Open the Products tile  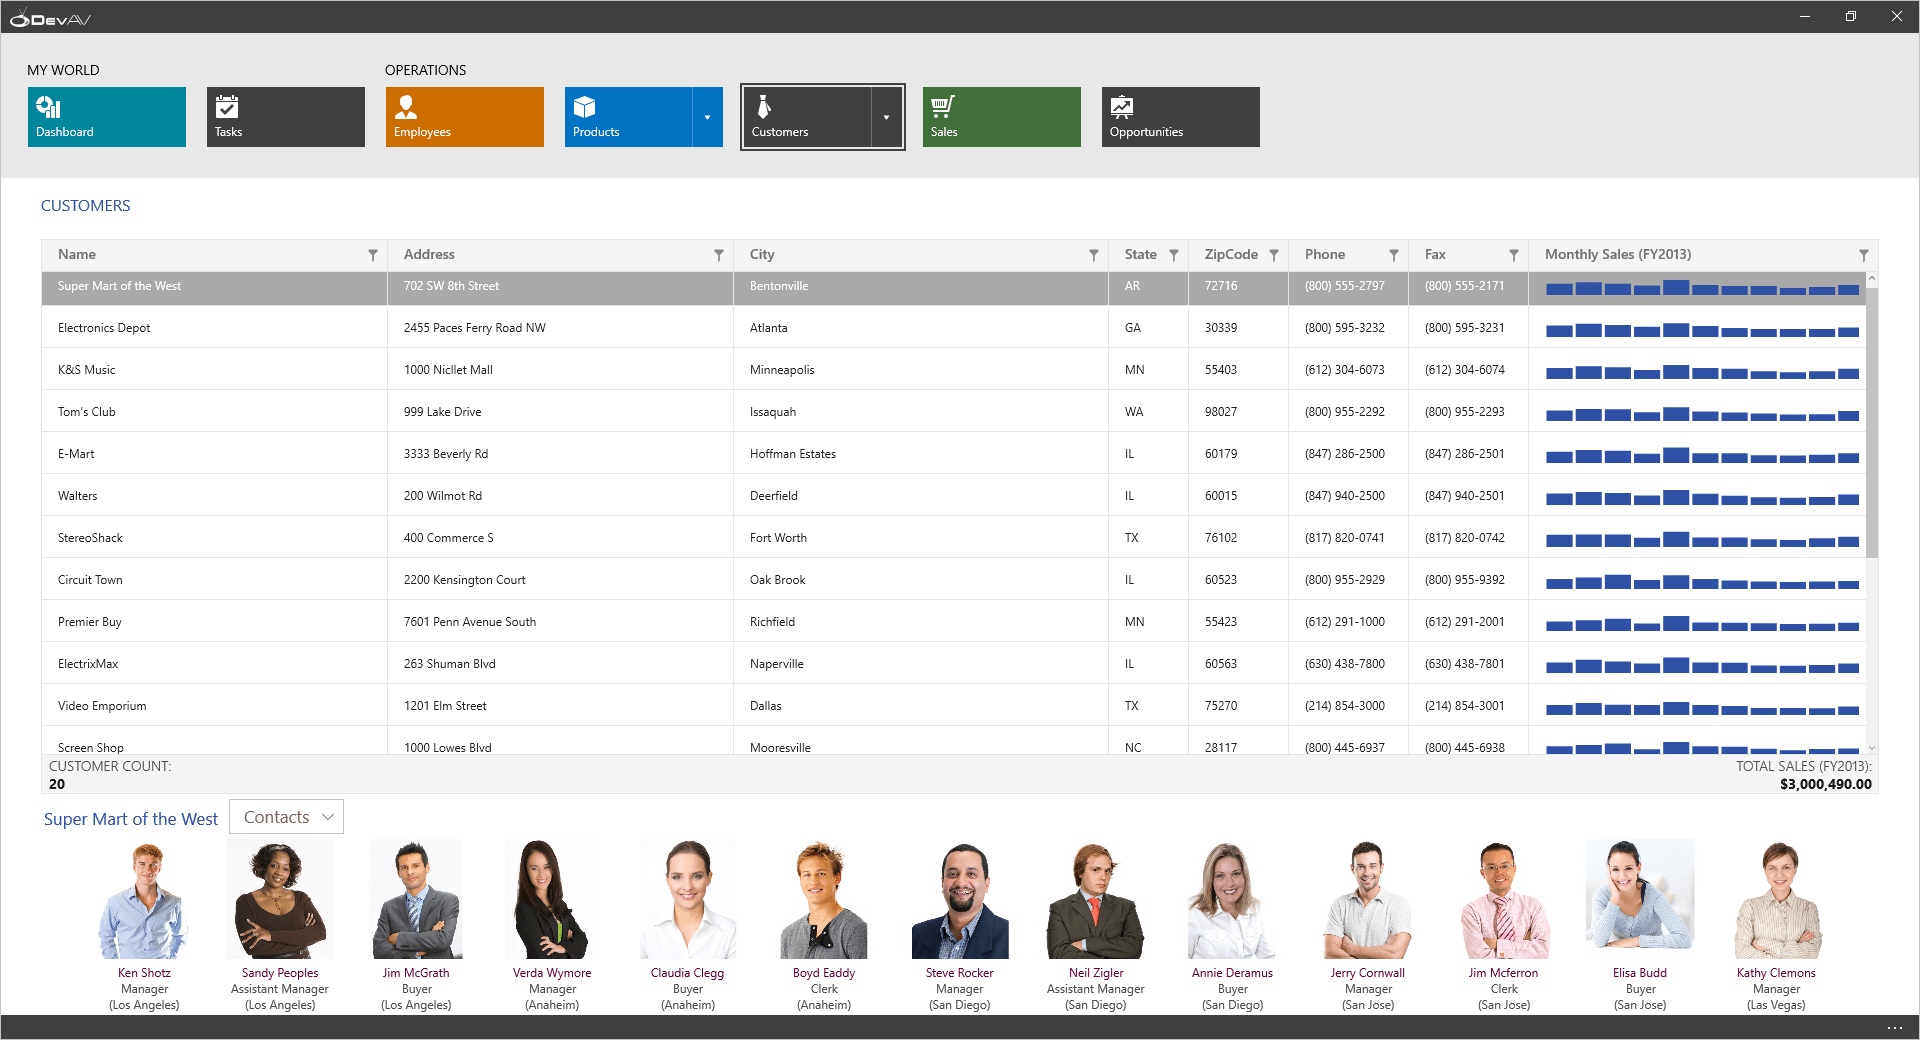coord(628,117)
